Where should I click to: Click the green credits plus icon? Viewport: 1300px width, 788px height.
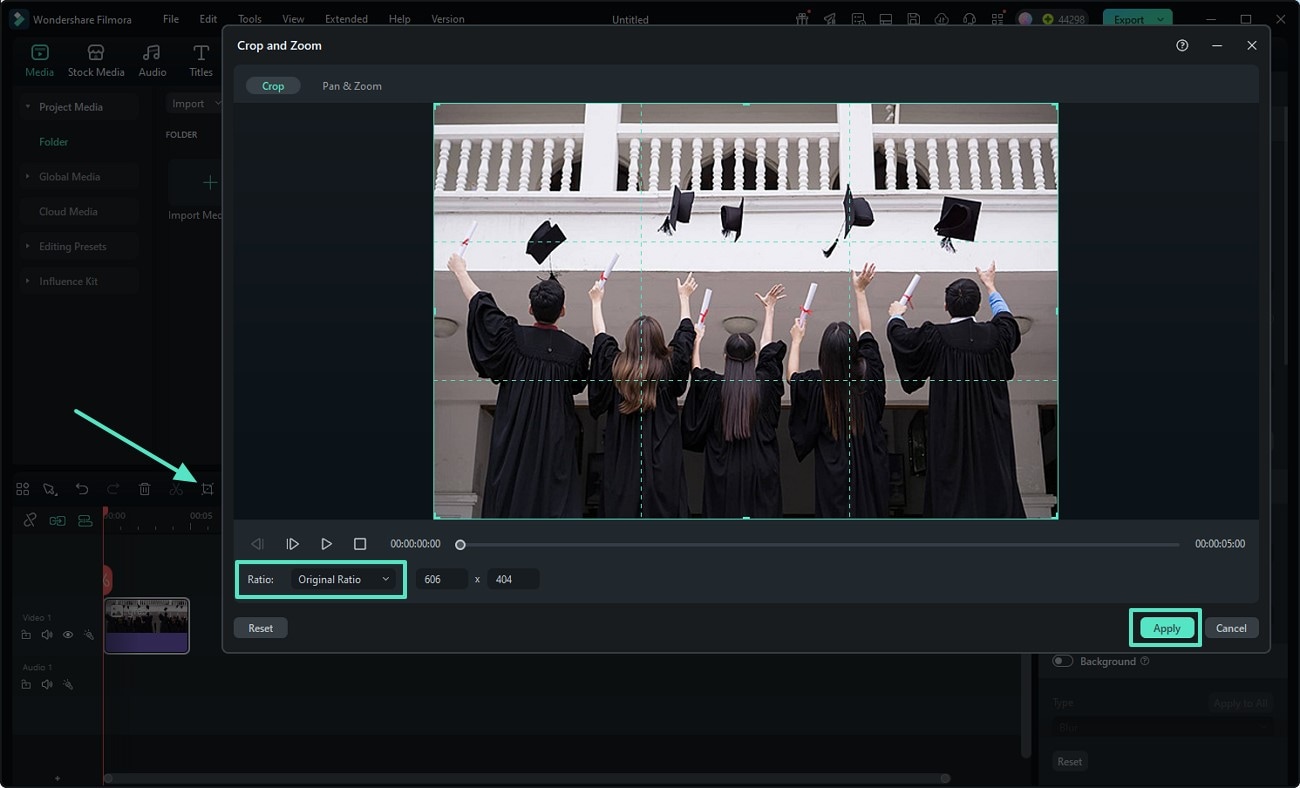[x=1047, y=19]
